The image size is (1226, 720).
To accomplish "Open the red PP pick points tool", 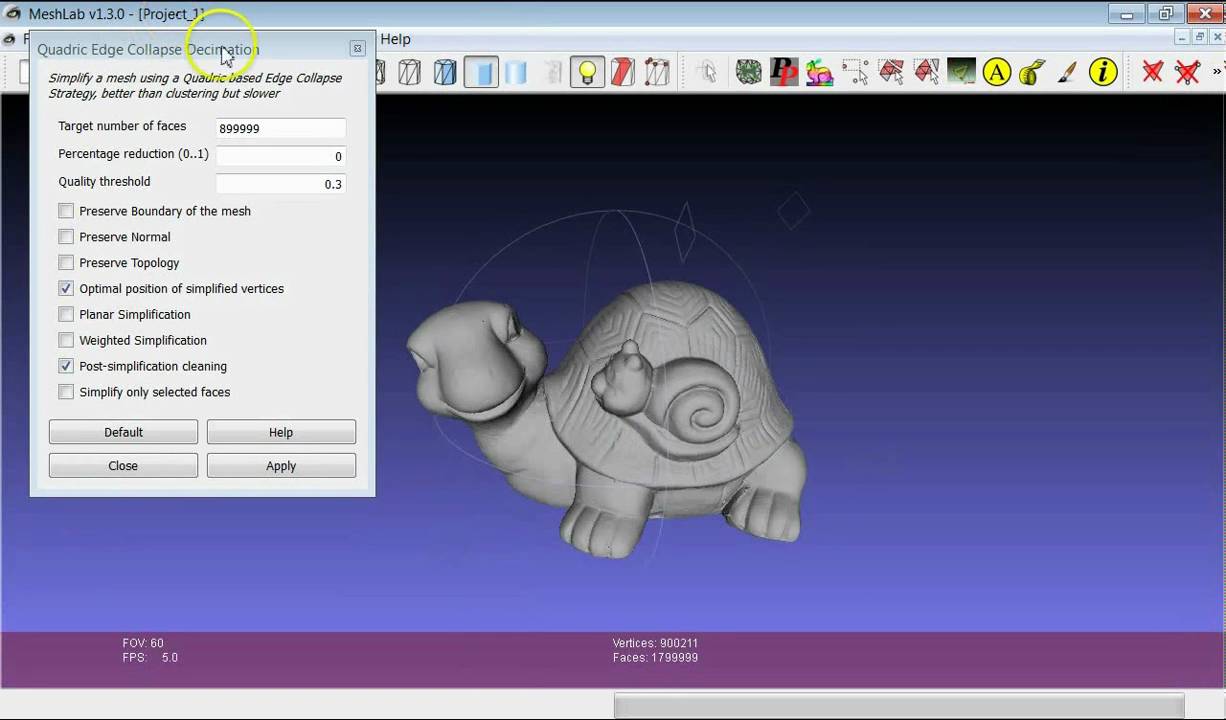I will [x=784, y=72].
